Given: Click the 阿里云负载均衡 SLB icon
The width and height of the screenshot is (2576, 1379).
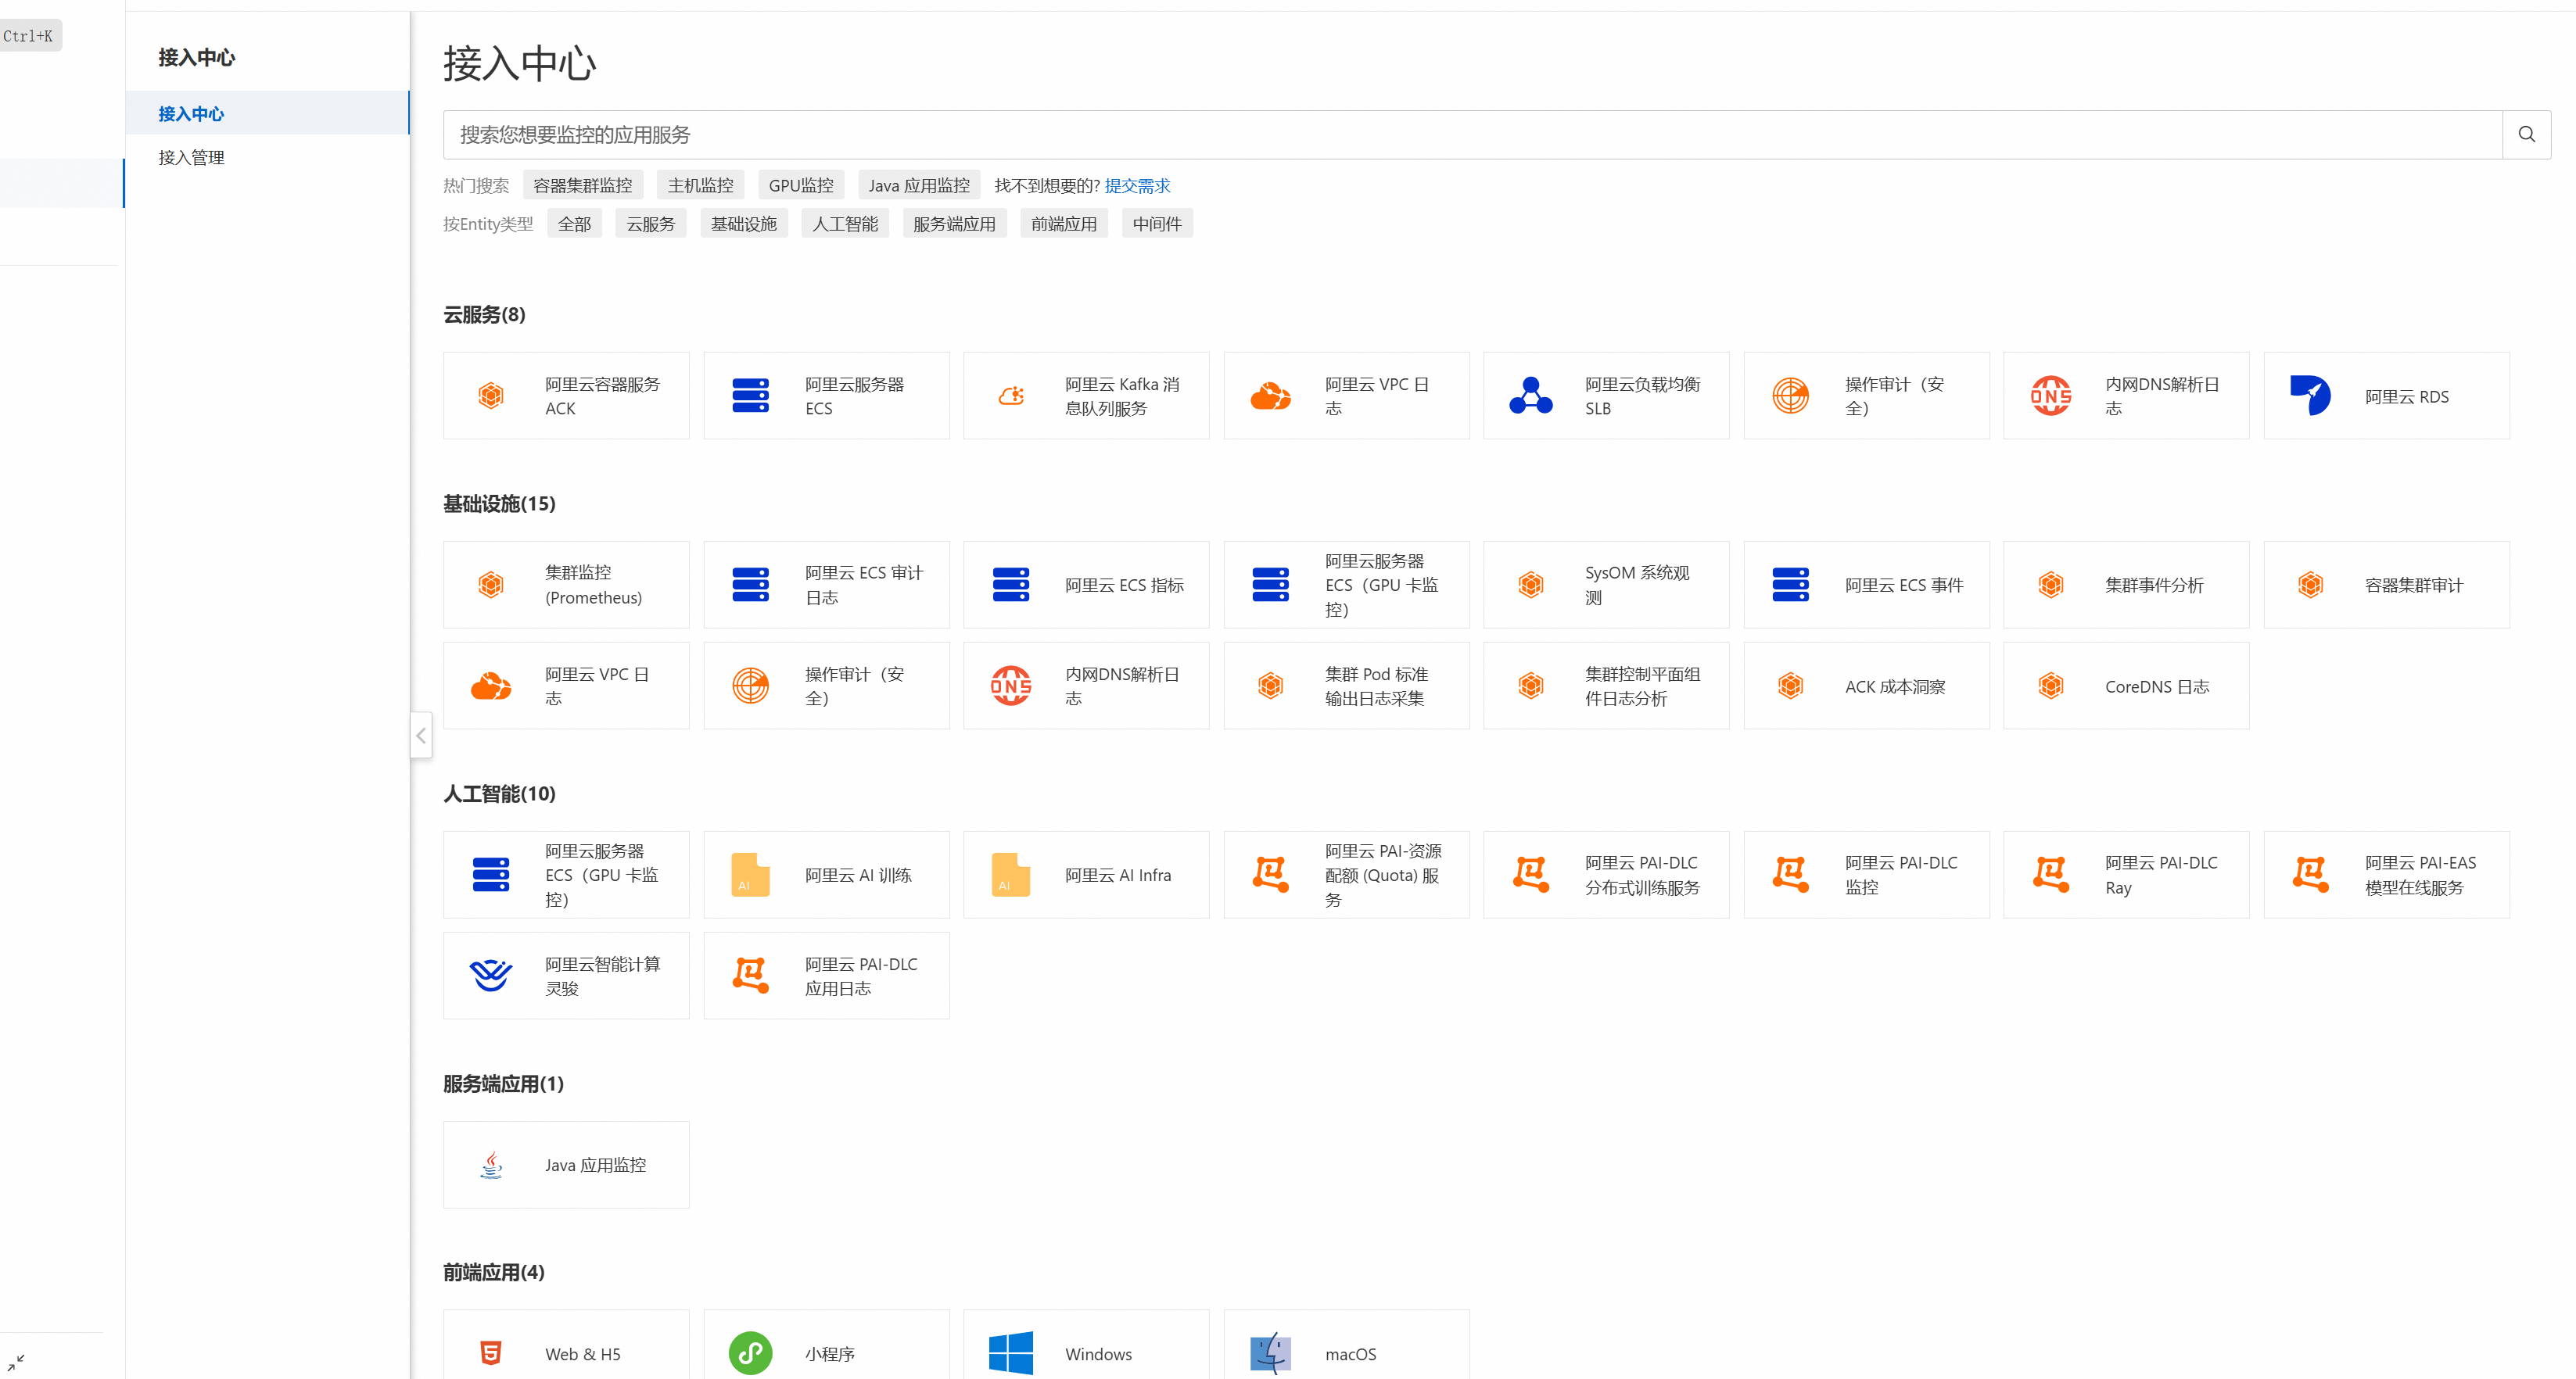Looking at the screenshot, I should click(1531, 395).
